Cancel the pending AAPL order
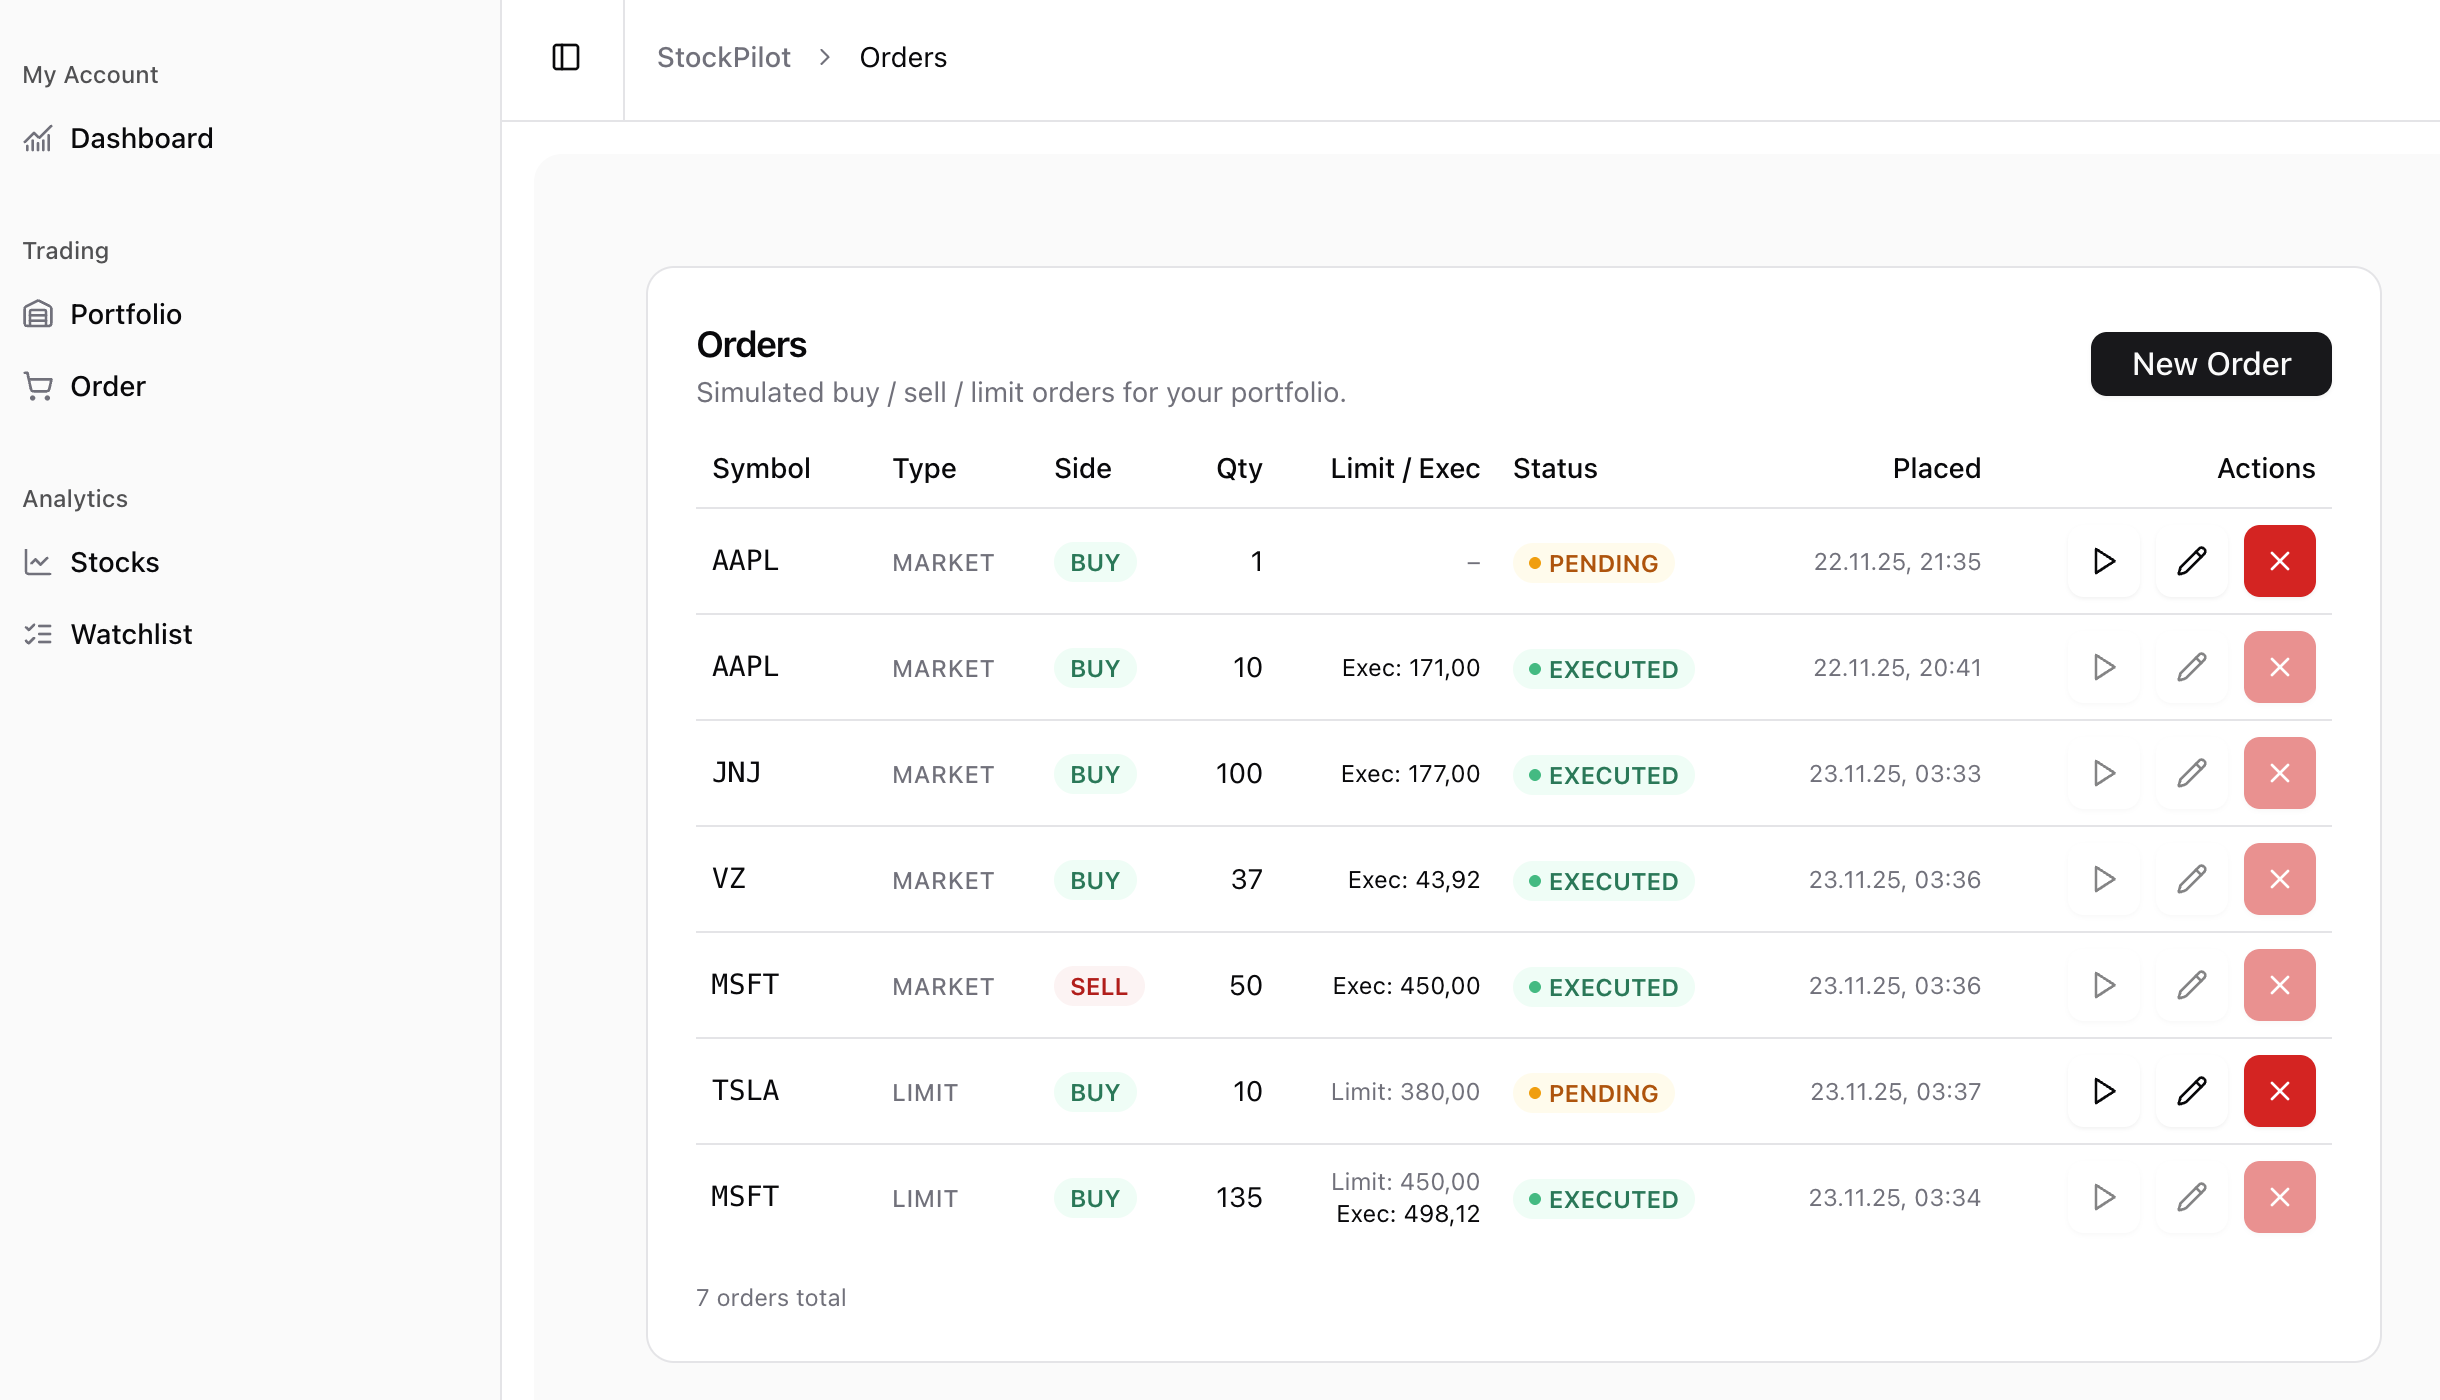 point(2279,561)
